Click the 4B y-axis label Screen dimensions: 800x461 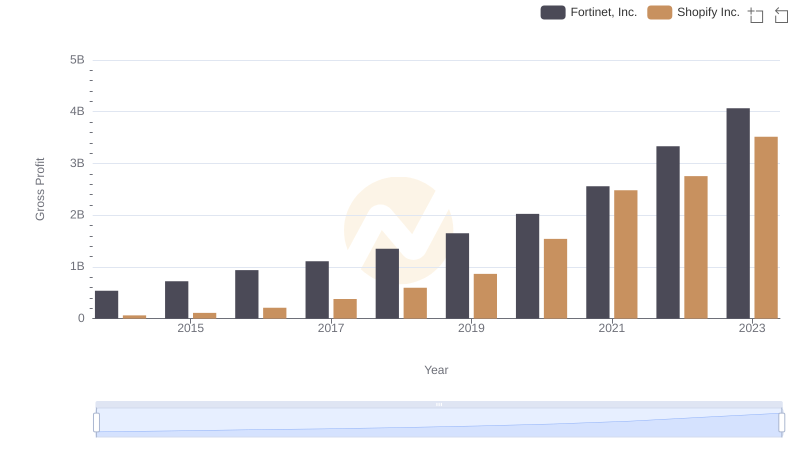pos(77,111)
